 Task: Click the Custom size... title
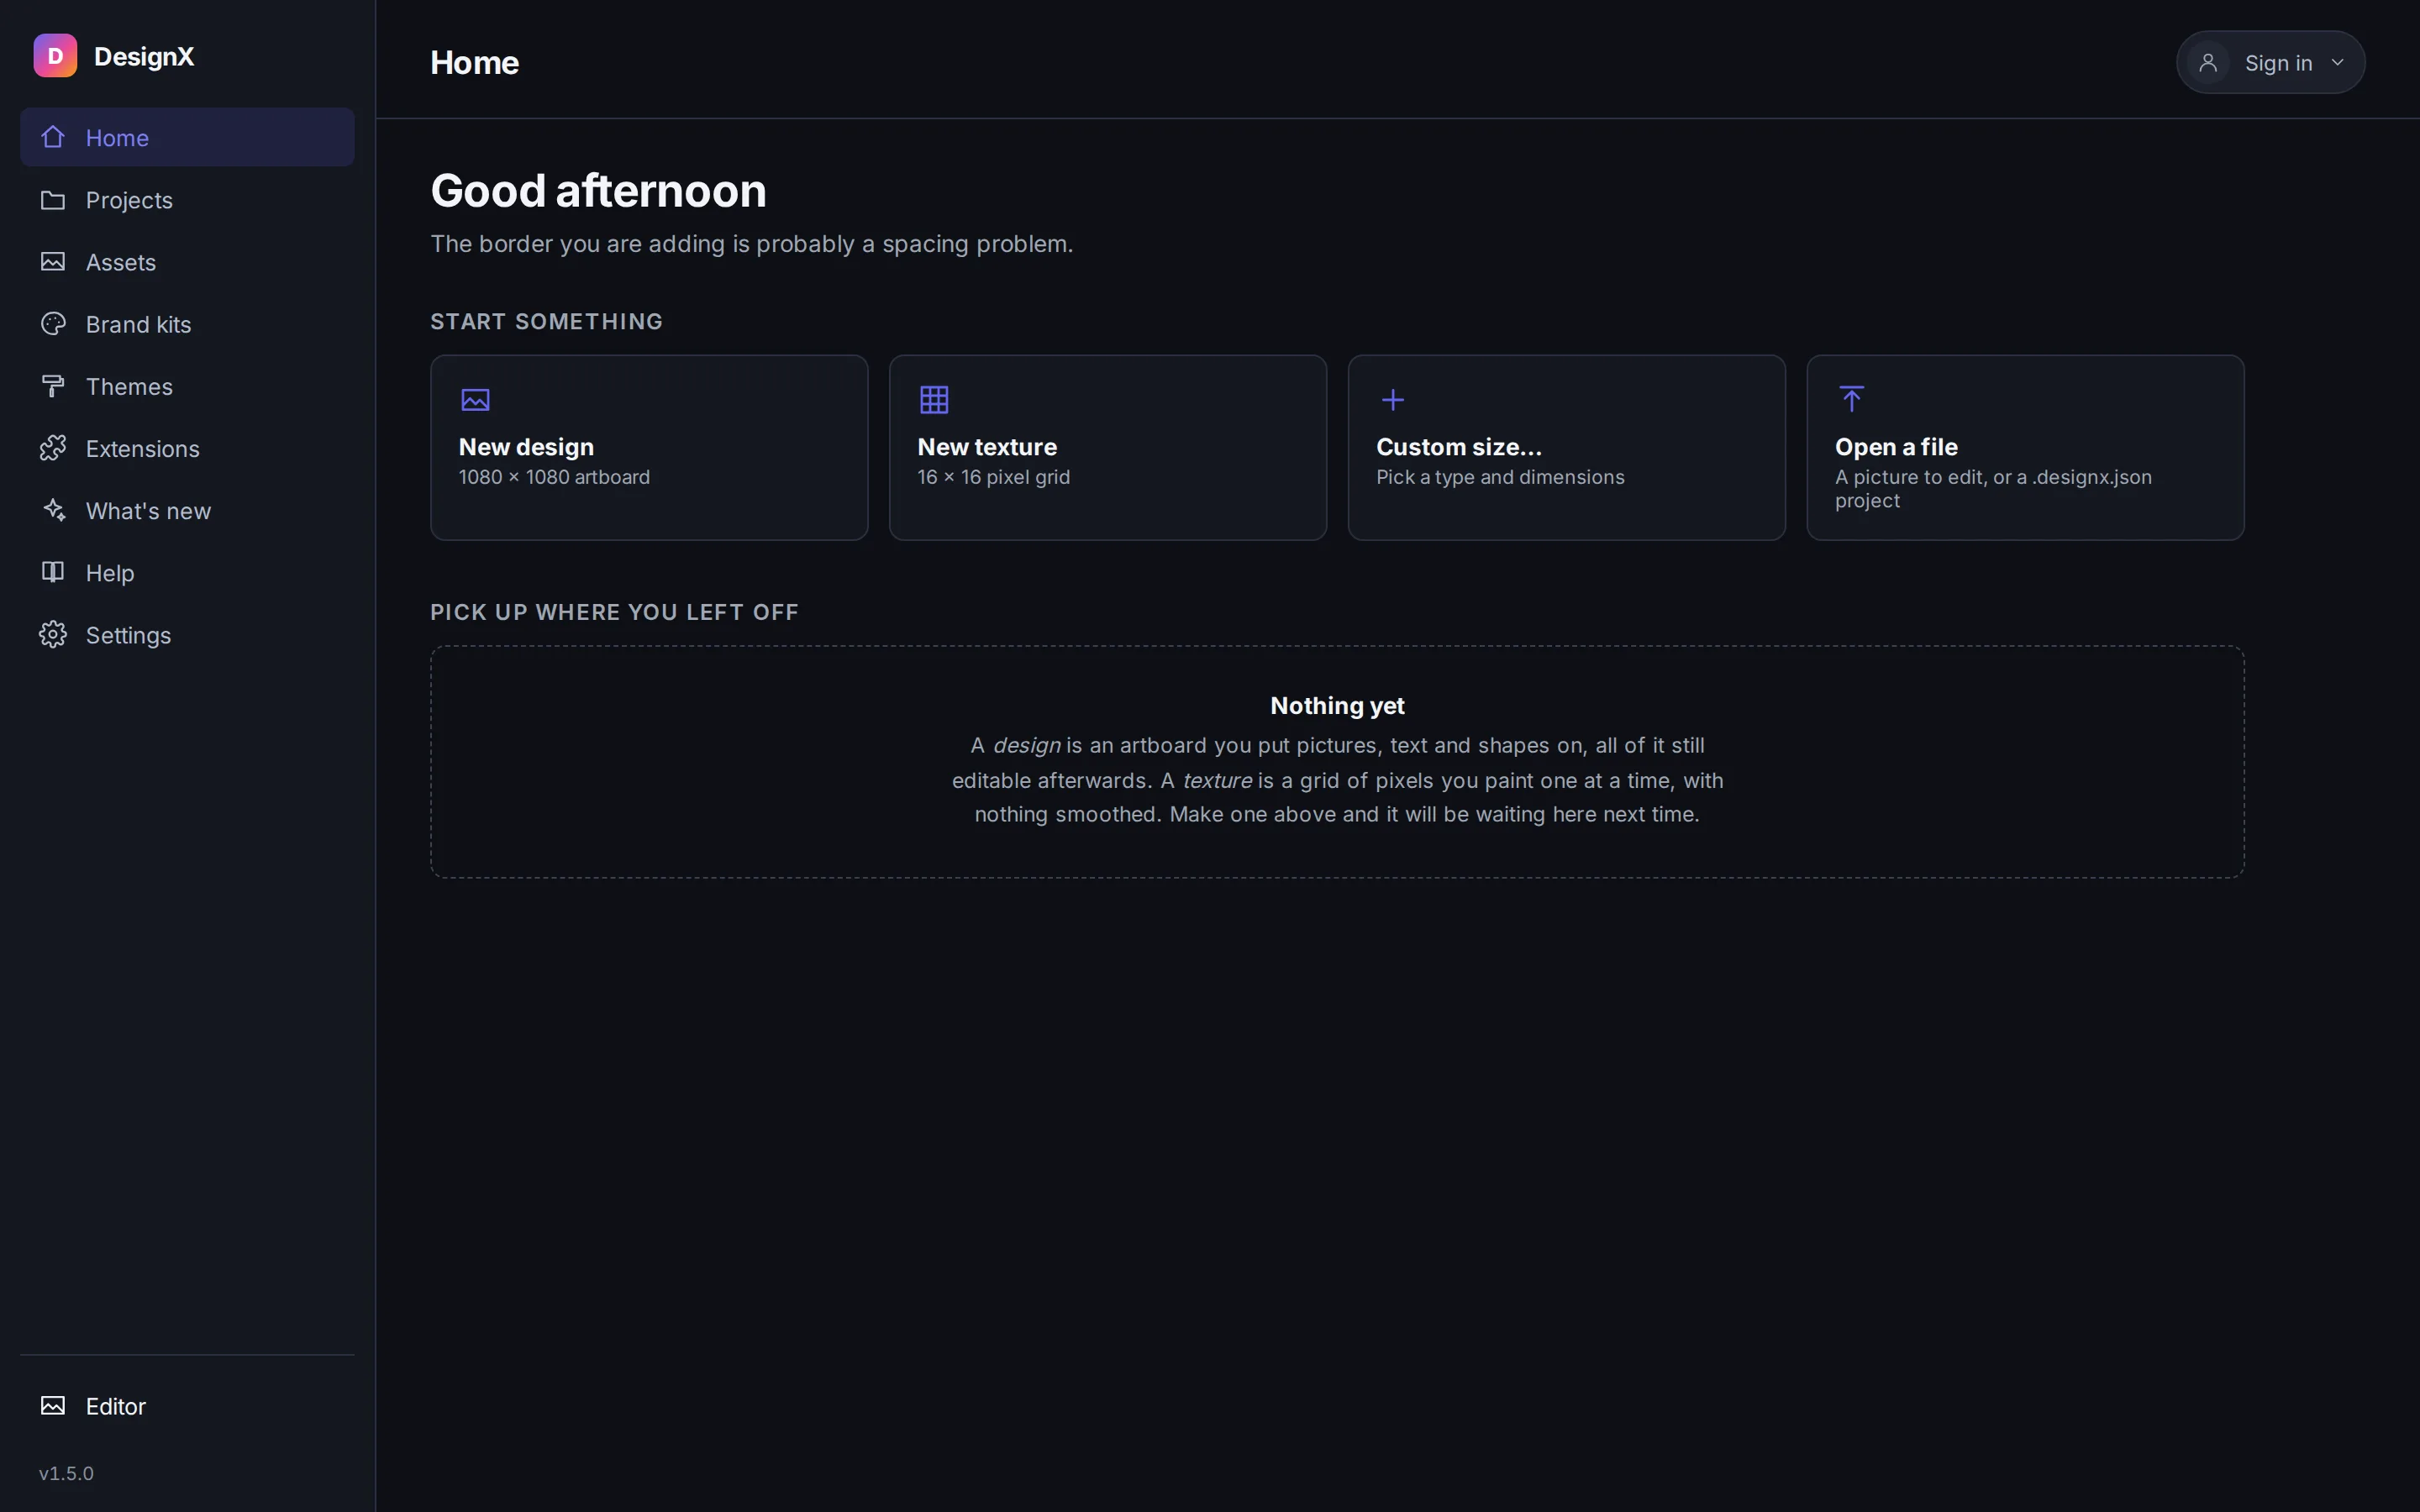(x=1459, y=447)
